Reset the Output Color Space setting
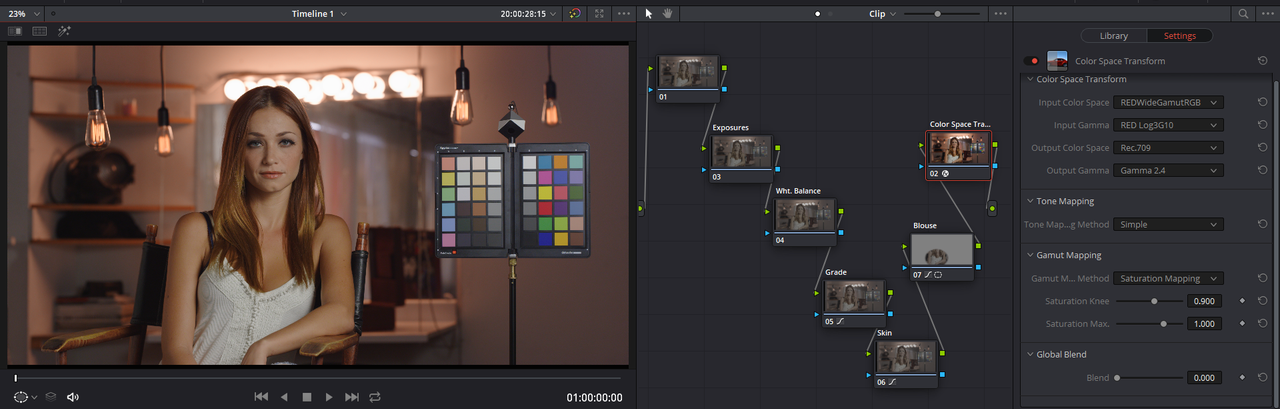Image resolution: width=1280 pixels, height=409 pixels. click(x=1263, y=148)
